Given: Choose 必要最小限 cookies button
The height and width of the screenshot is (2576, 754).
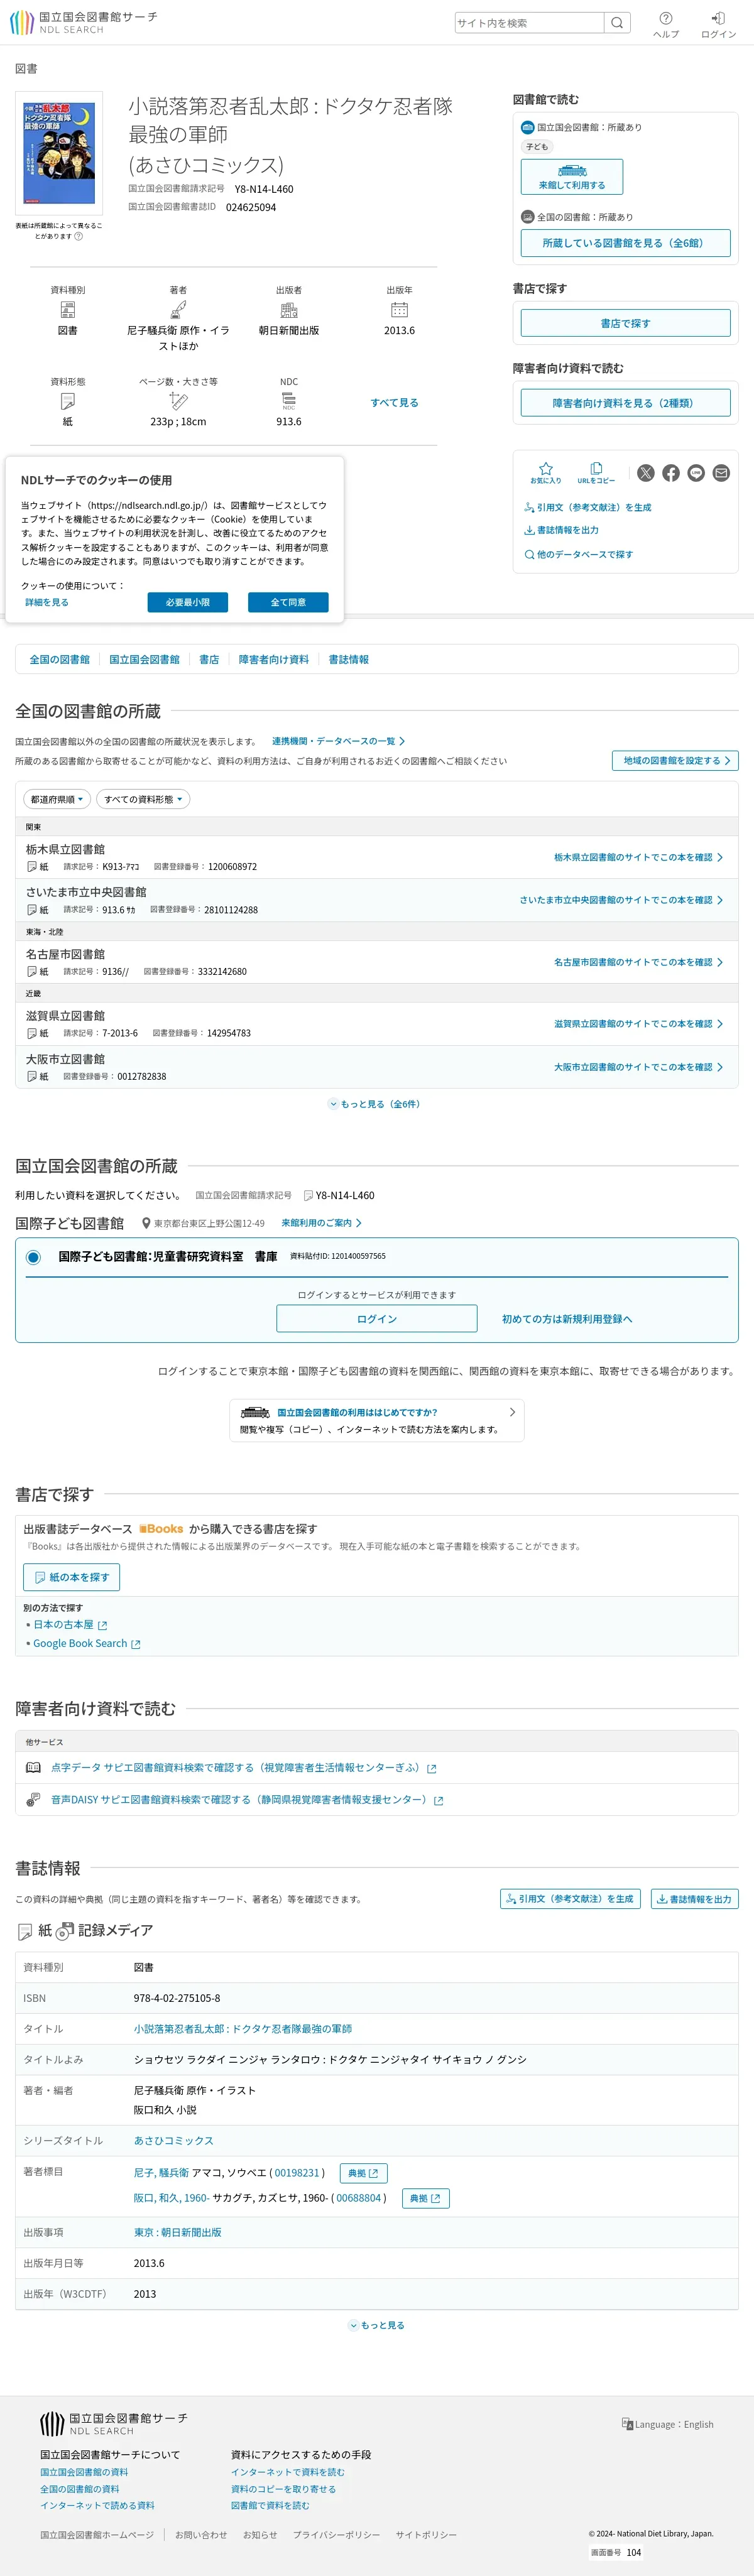Looking at the screenshot, I should tap(188, 602).
